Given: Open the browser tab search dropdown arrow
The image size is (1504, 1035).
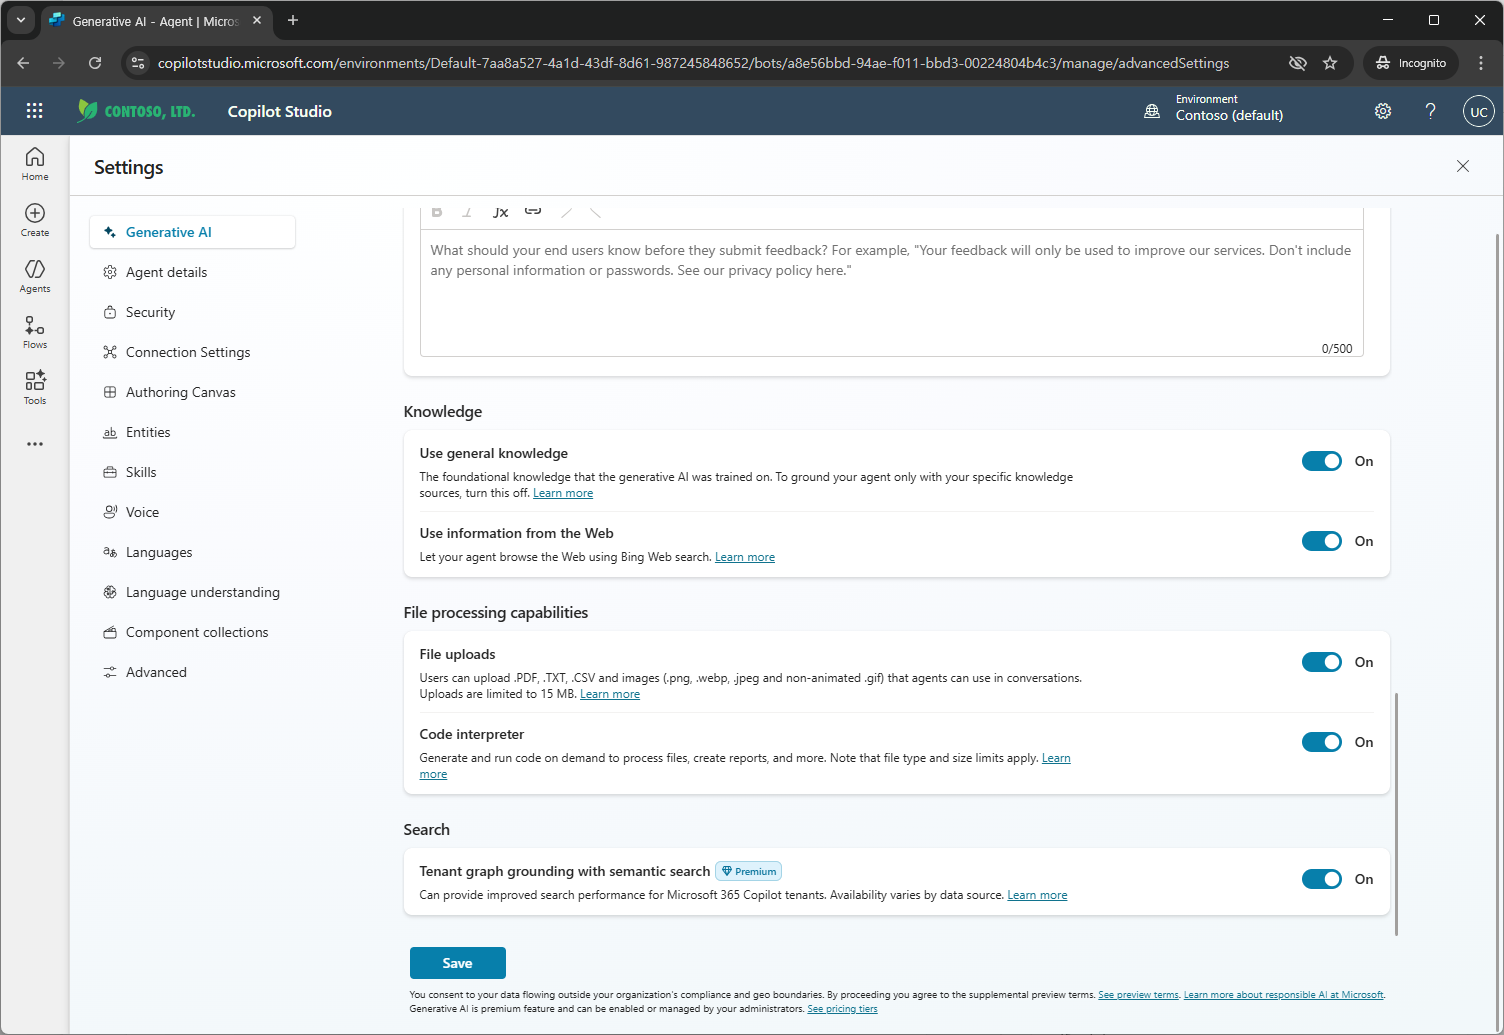Looking at the screenshot, I should 20,20.
